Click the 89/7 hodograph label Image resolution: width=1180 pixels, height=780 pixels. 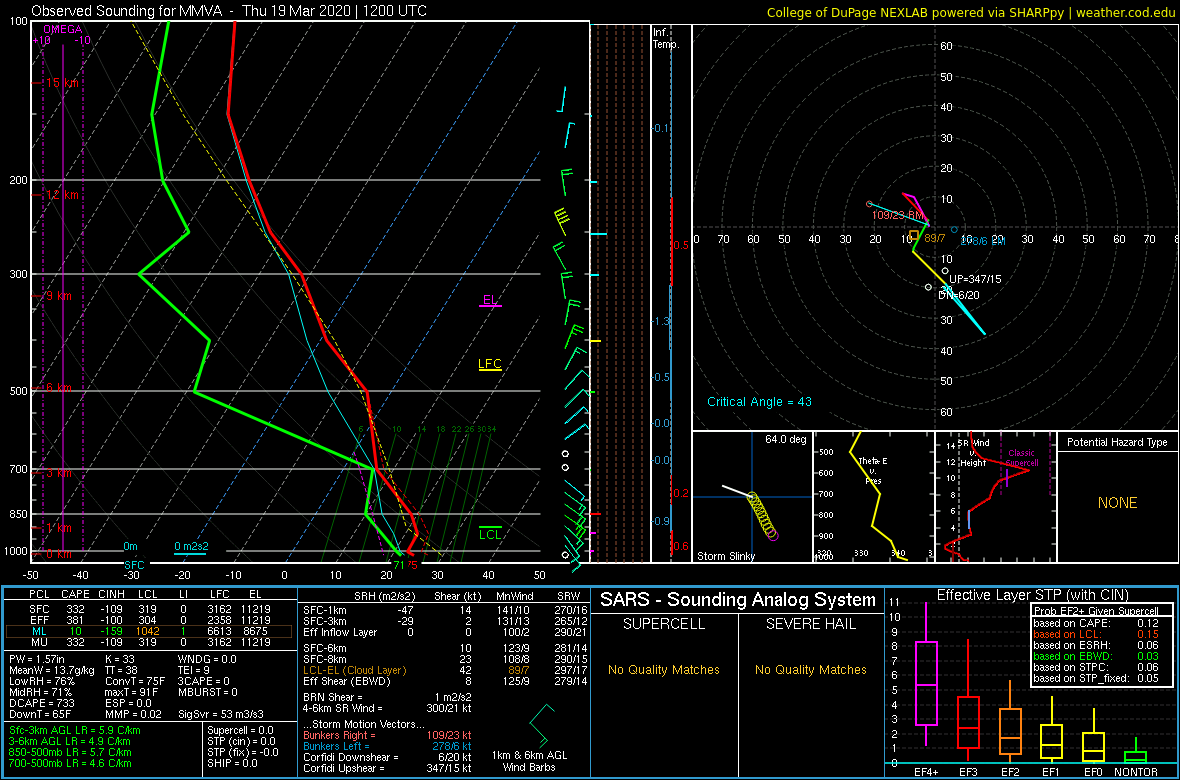(935, 239)
